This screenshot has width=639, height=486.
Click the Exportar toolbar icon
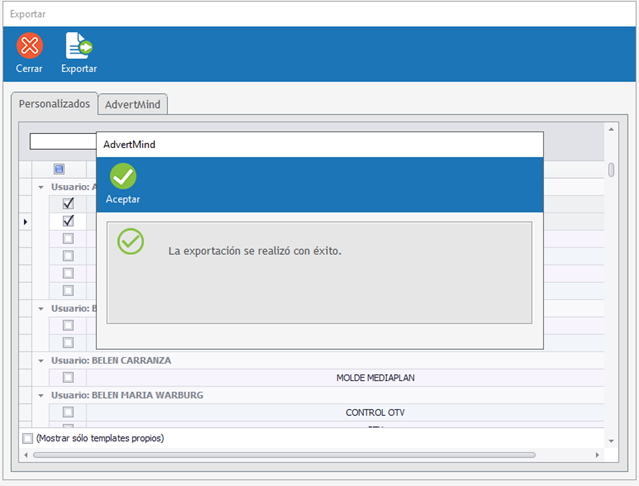coord(79,46)
